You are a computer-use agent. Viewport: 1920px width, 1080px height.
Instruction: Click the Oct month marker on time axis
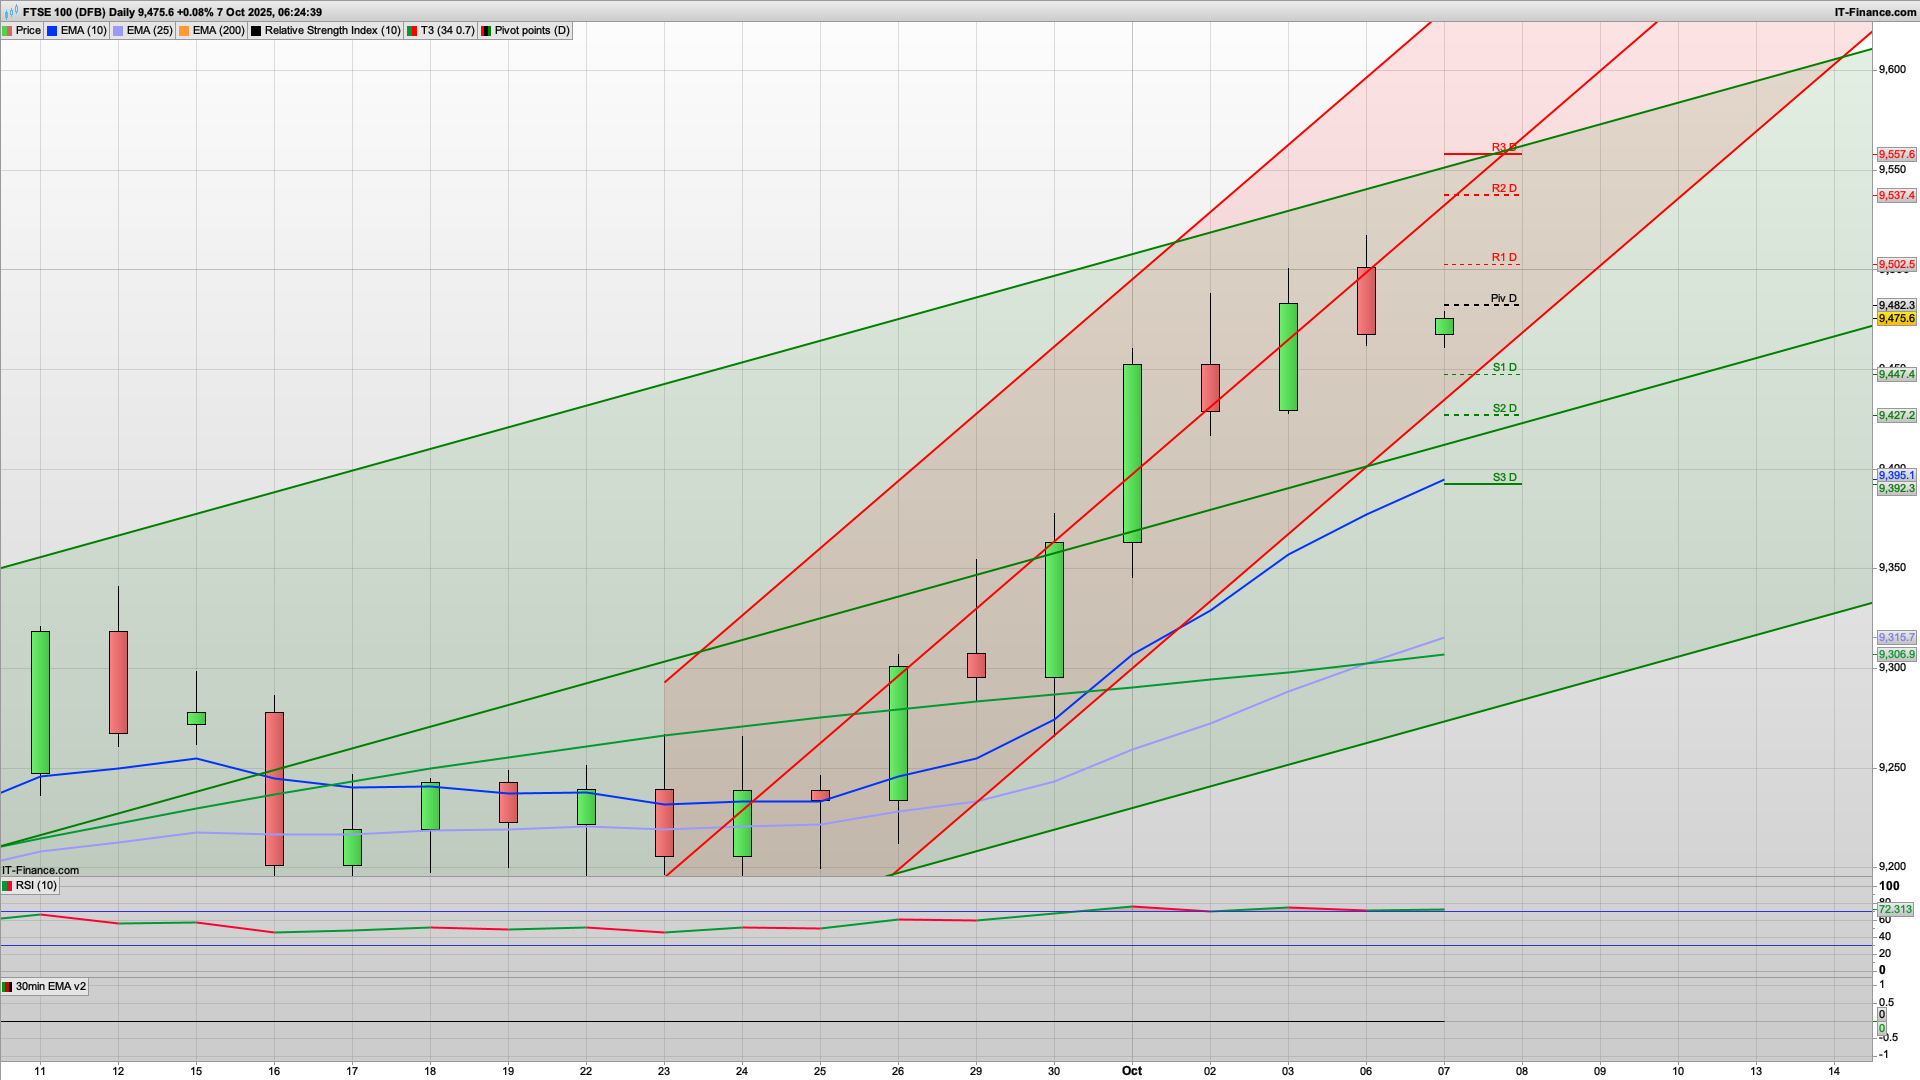click(1131, 1071)
